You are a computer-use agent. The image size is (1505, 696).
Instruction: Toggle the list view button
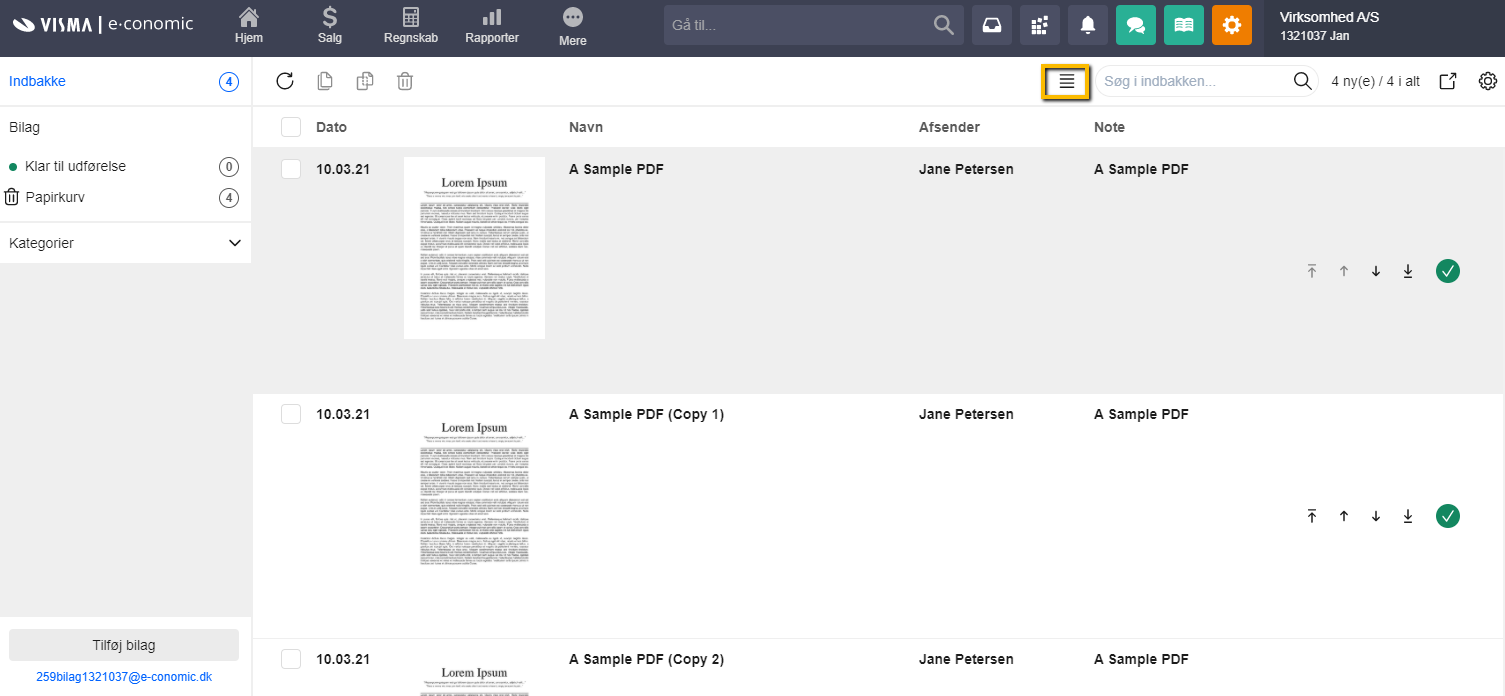tap(1067, 82)
